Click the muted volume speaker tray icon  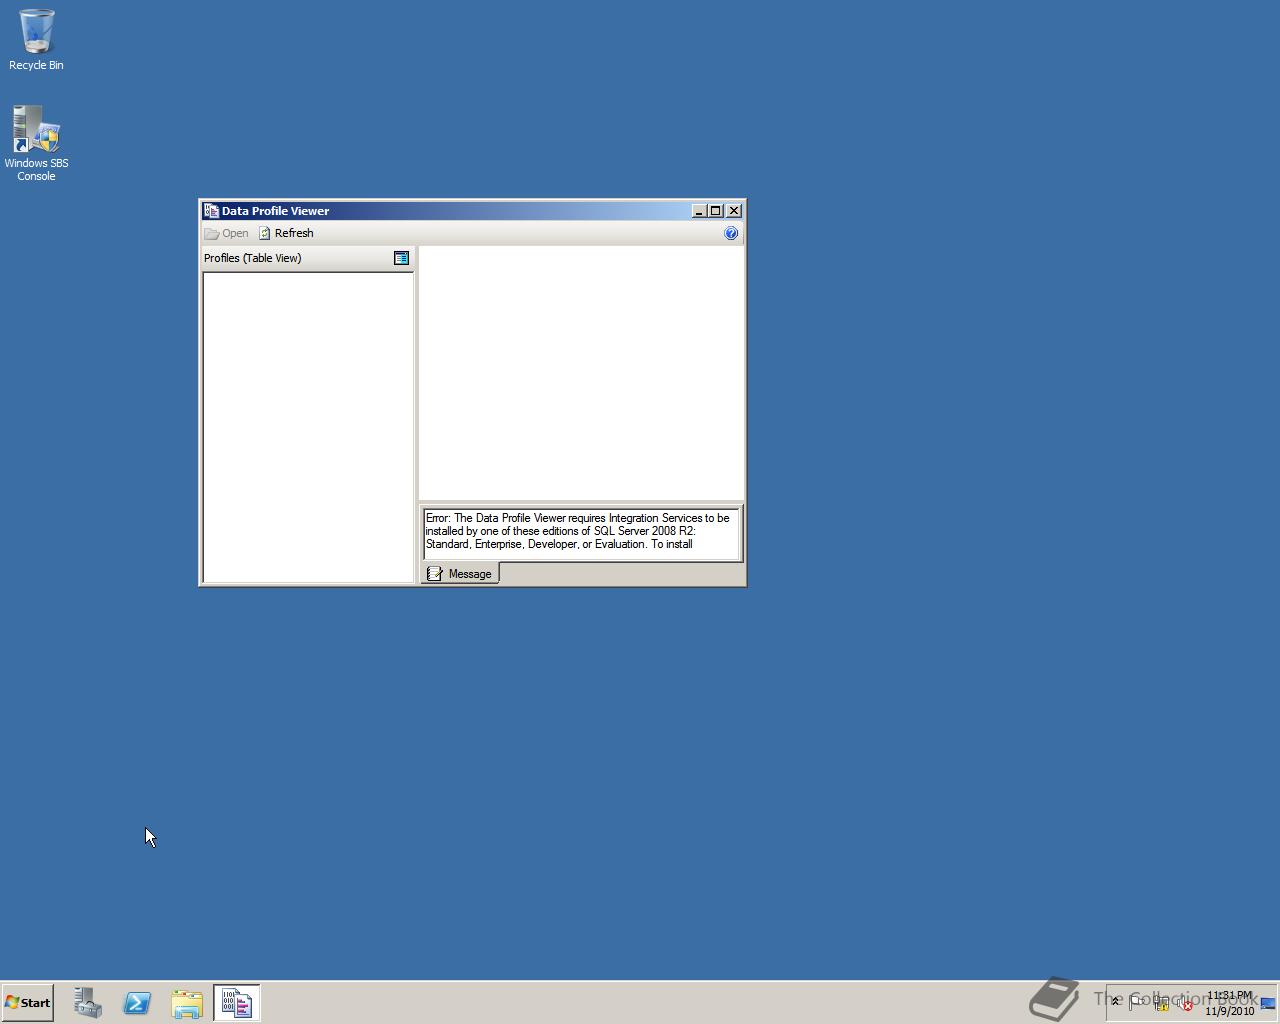tap(1184, 1003)
